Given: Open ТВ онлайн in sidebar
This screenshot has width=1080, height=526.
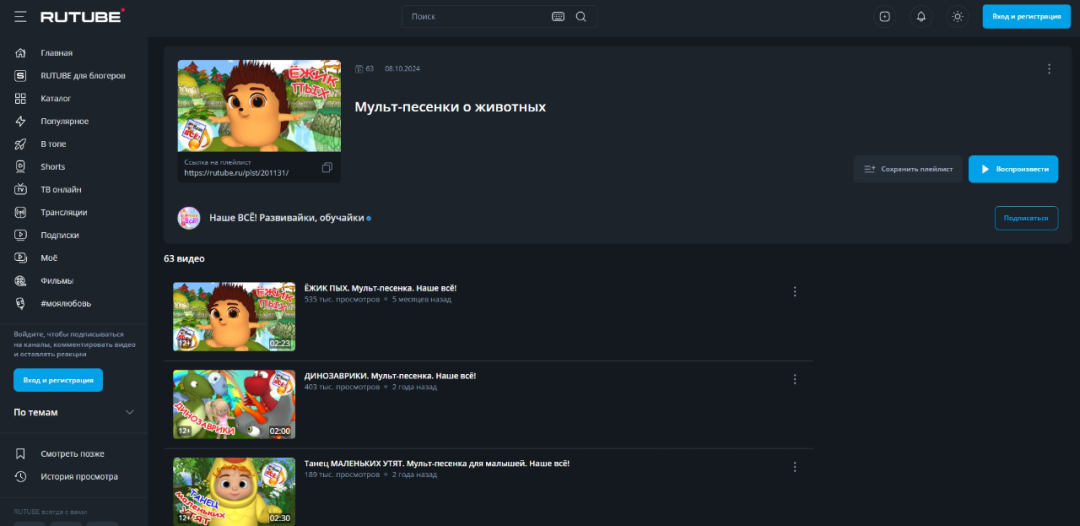Looking at the screenshot, I should (60, 189).
